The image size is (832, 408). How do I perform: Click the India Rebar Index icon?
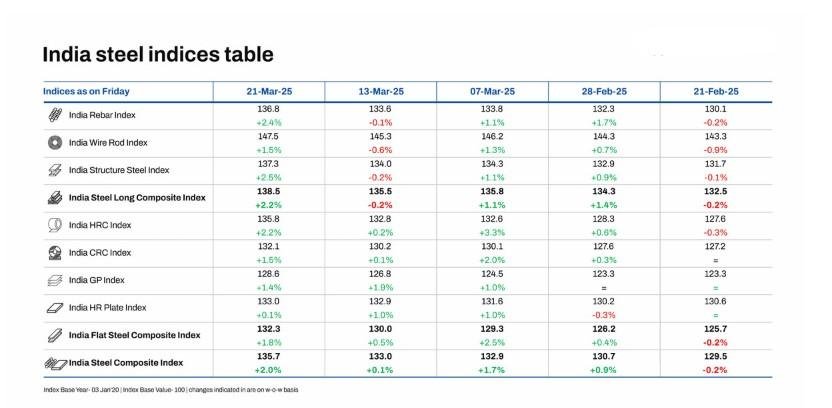pyautogui.click(x=56, y=115)
